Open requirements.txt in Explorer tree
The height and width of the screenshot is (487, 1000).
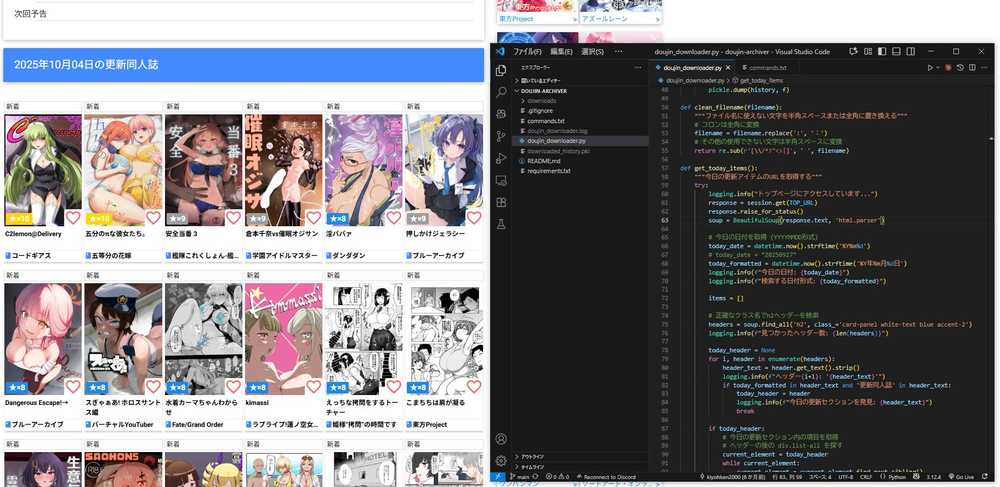tap(579, 171)
